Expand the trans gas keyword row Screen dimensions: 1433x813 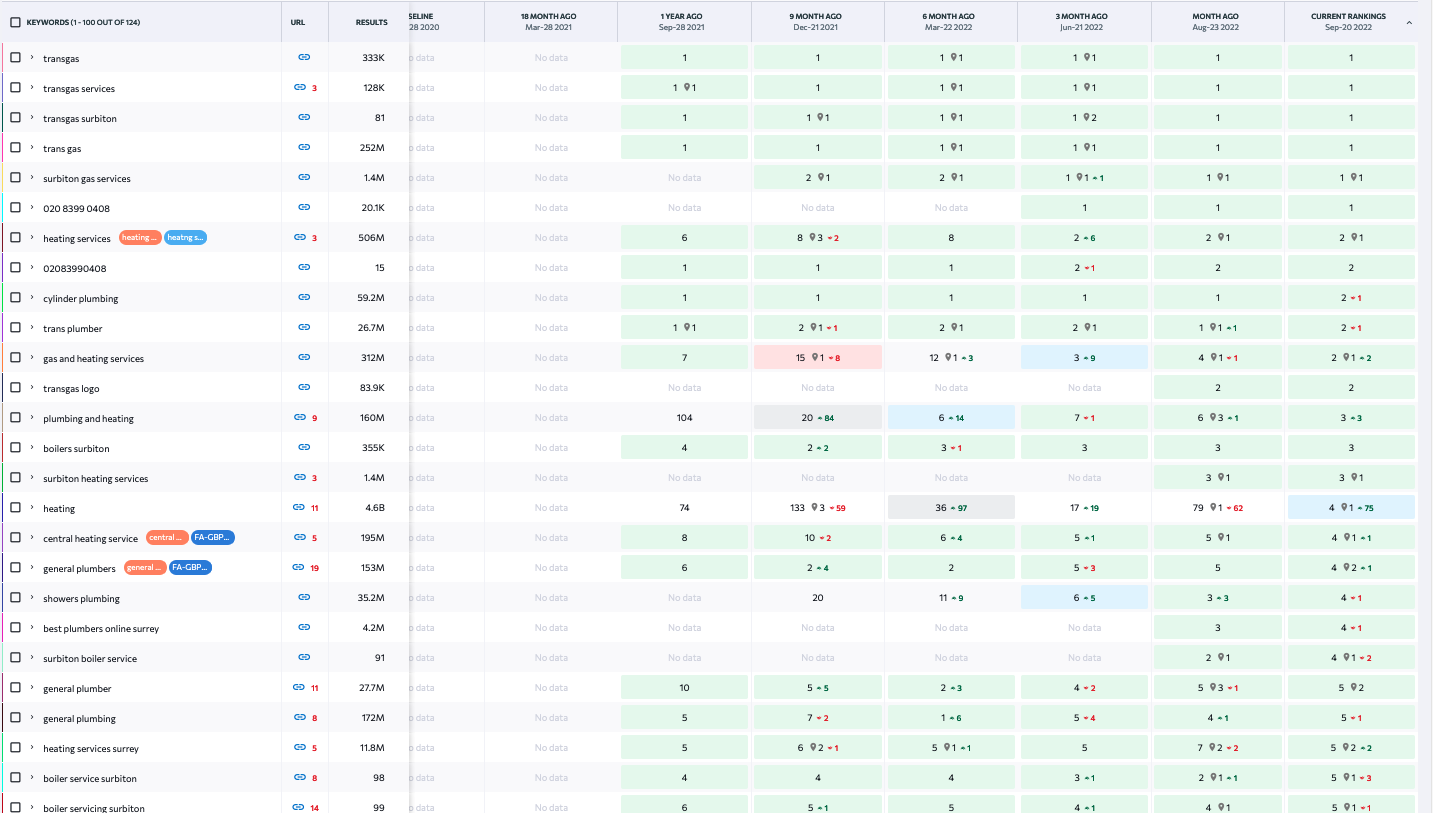pos(32,148)
